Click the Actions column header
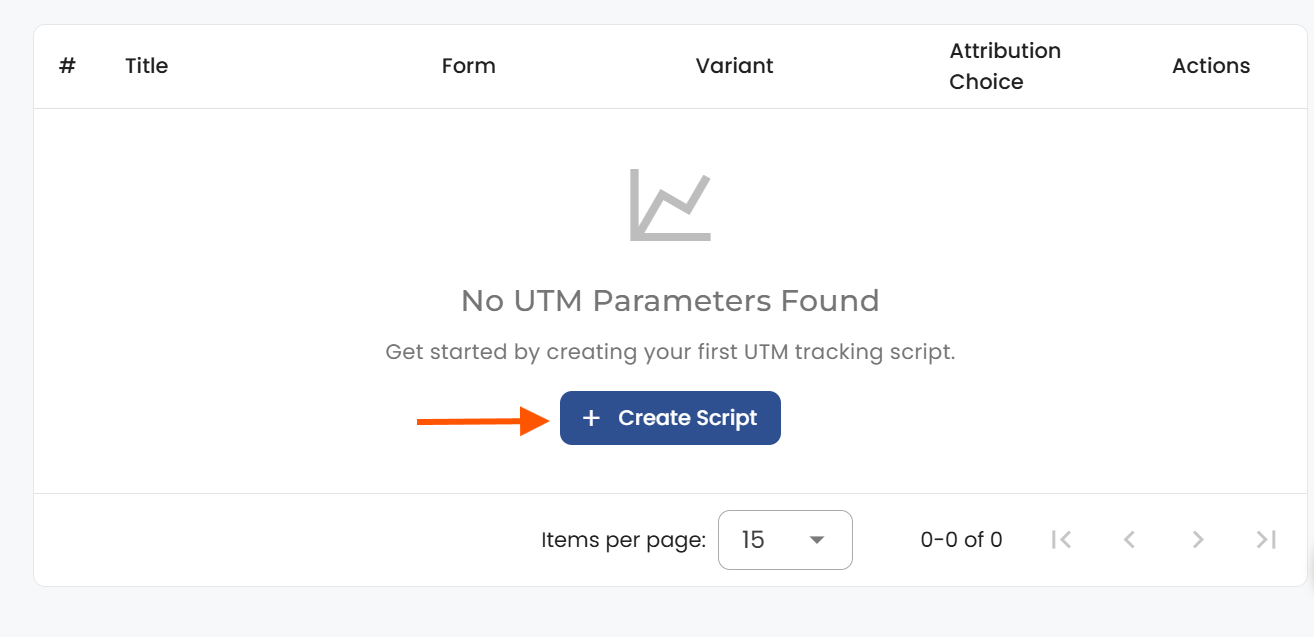This screenshot has width=1314, height=637. coord(1210,66)
